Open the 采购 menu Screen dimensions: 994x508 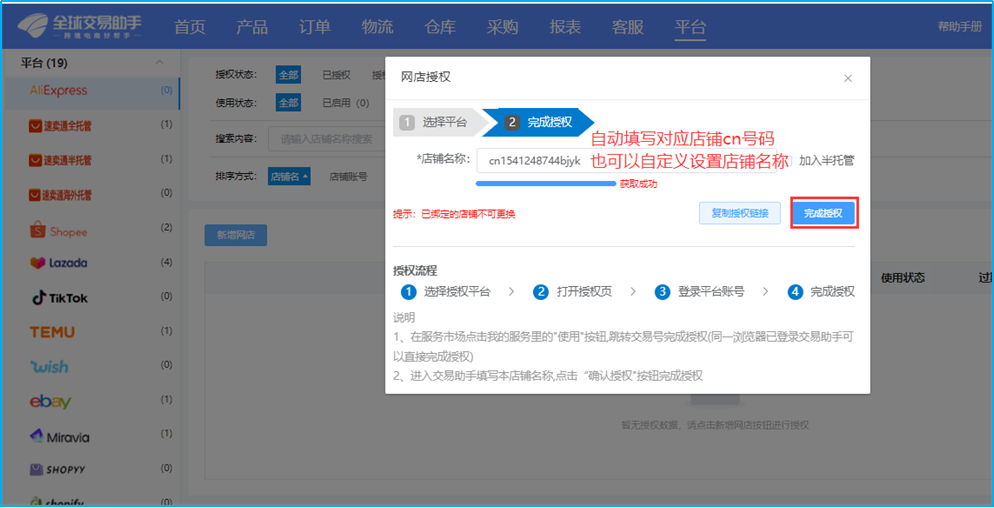[x=502, y=27]
